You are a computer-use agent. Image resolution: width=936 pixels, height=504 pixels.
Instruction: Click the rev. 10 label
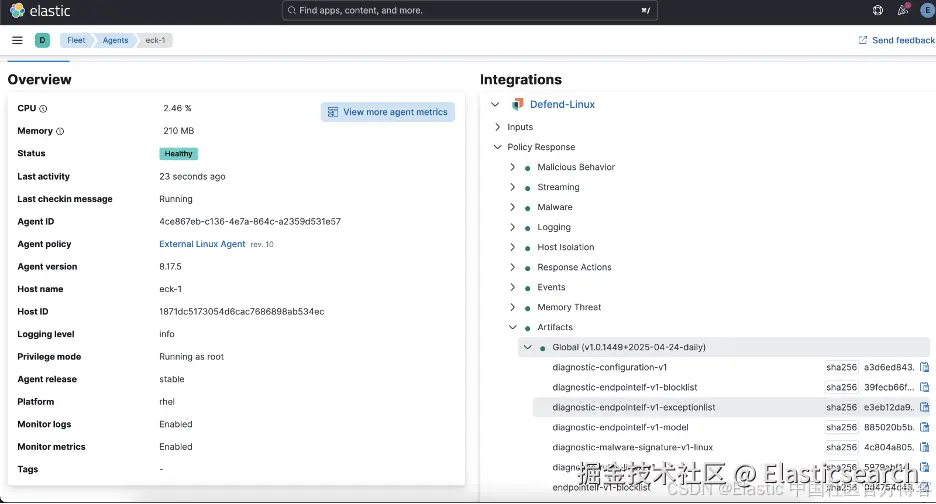[x=262, y=244]
